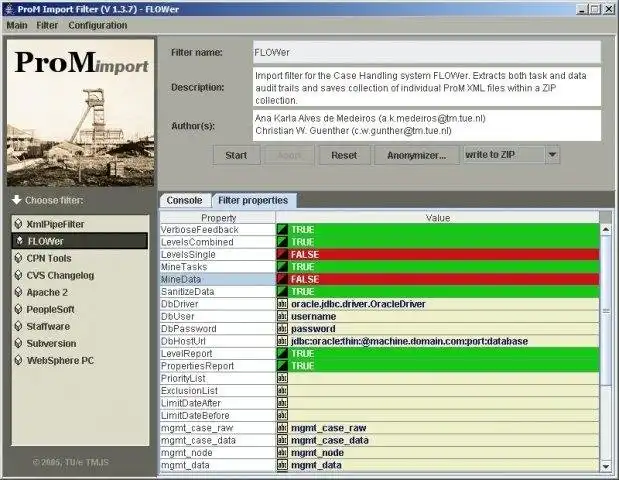619x480 pixels.
Task: Click the XmlPipeFilter plugin icon
Action: click(x=18, y=224)
